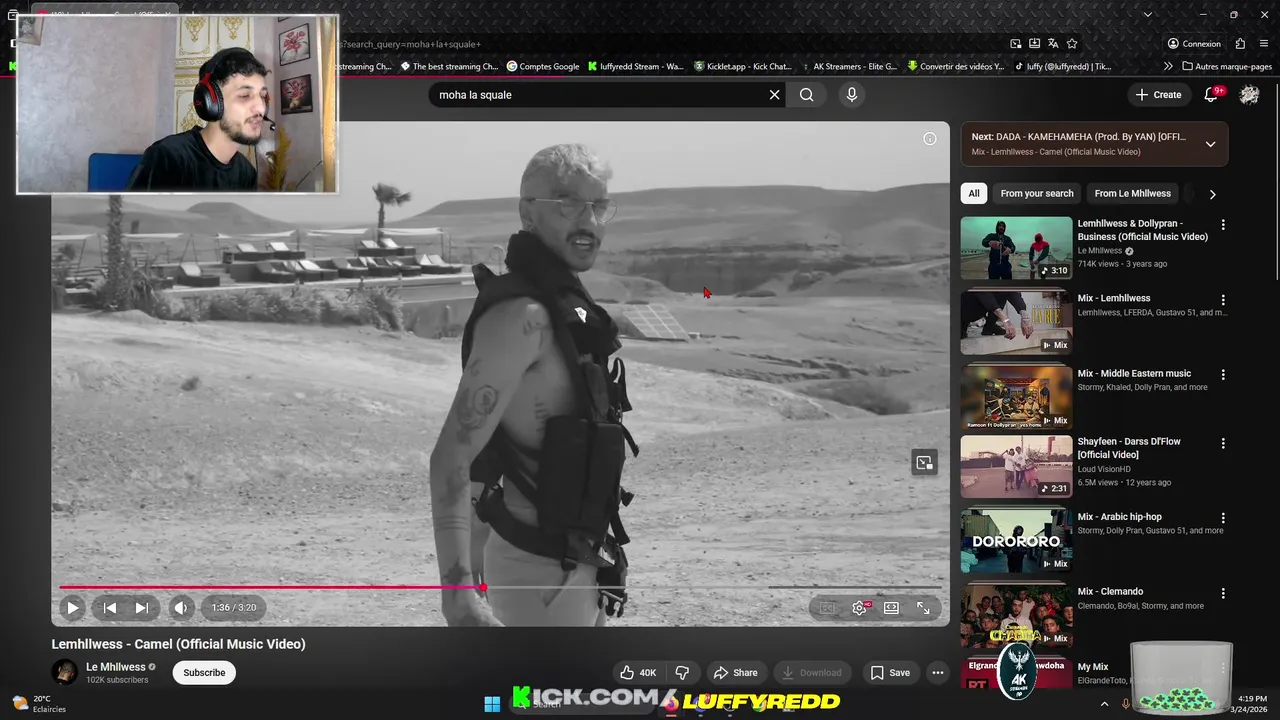Open options for Mix - Lemhllwess
1280x720 pixels.
(1222, 300)
